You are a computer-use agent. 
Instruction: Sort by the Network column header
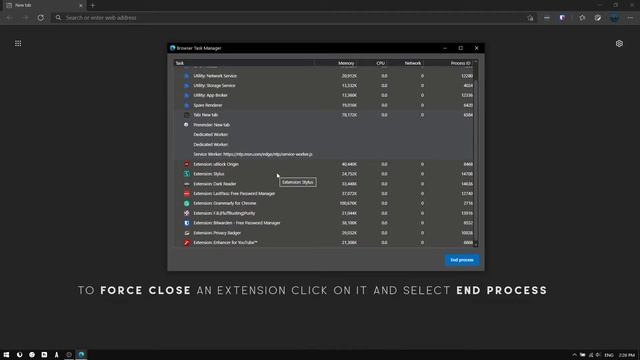412,63
